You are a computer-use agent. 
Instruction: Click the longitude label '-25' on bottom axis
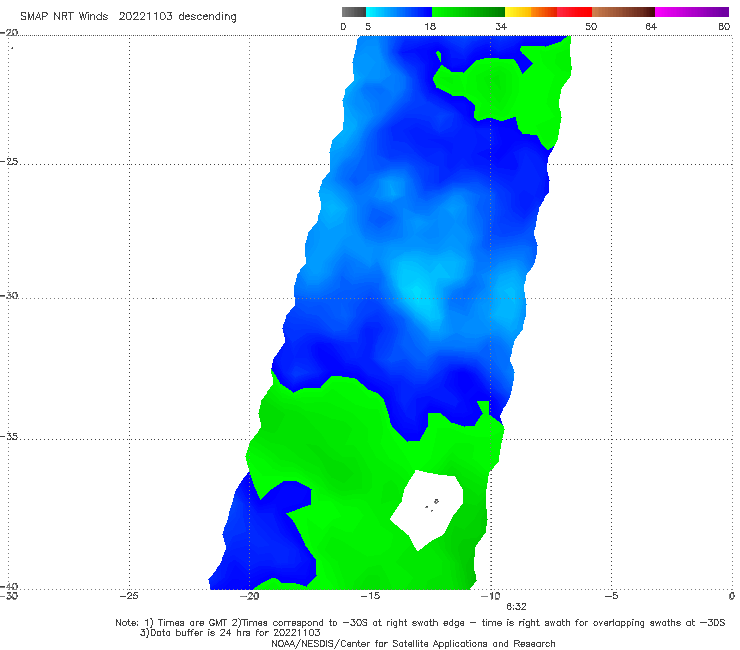[129, 596]
